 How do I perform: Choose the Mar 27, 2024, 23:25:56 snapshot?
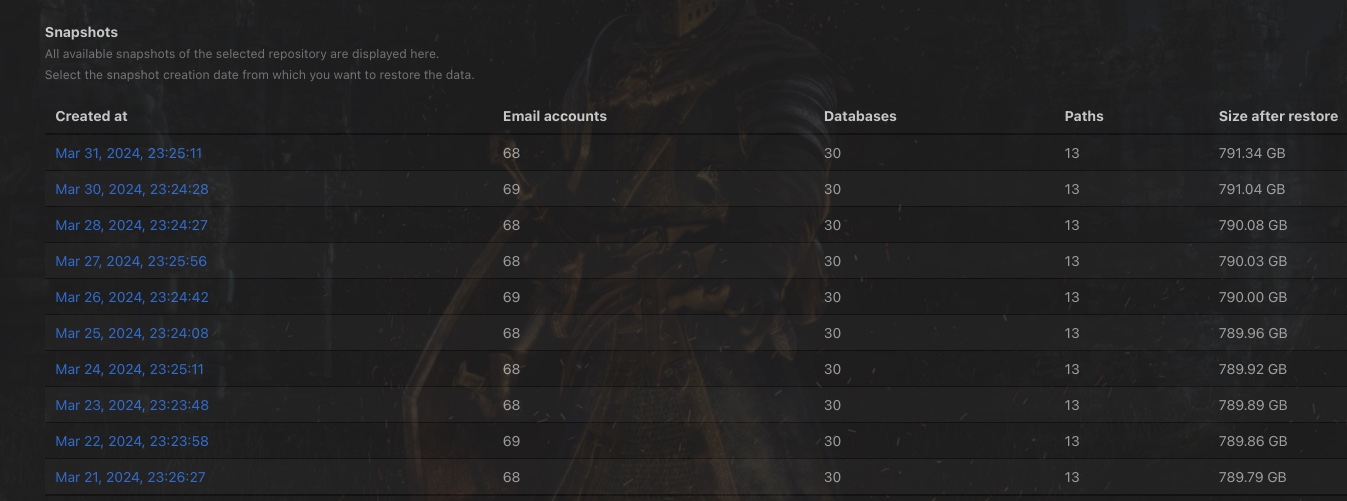[x=131, y=261]
